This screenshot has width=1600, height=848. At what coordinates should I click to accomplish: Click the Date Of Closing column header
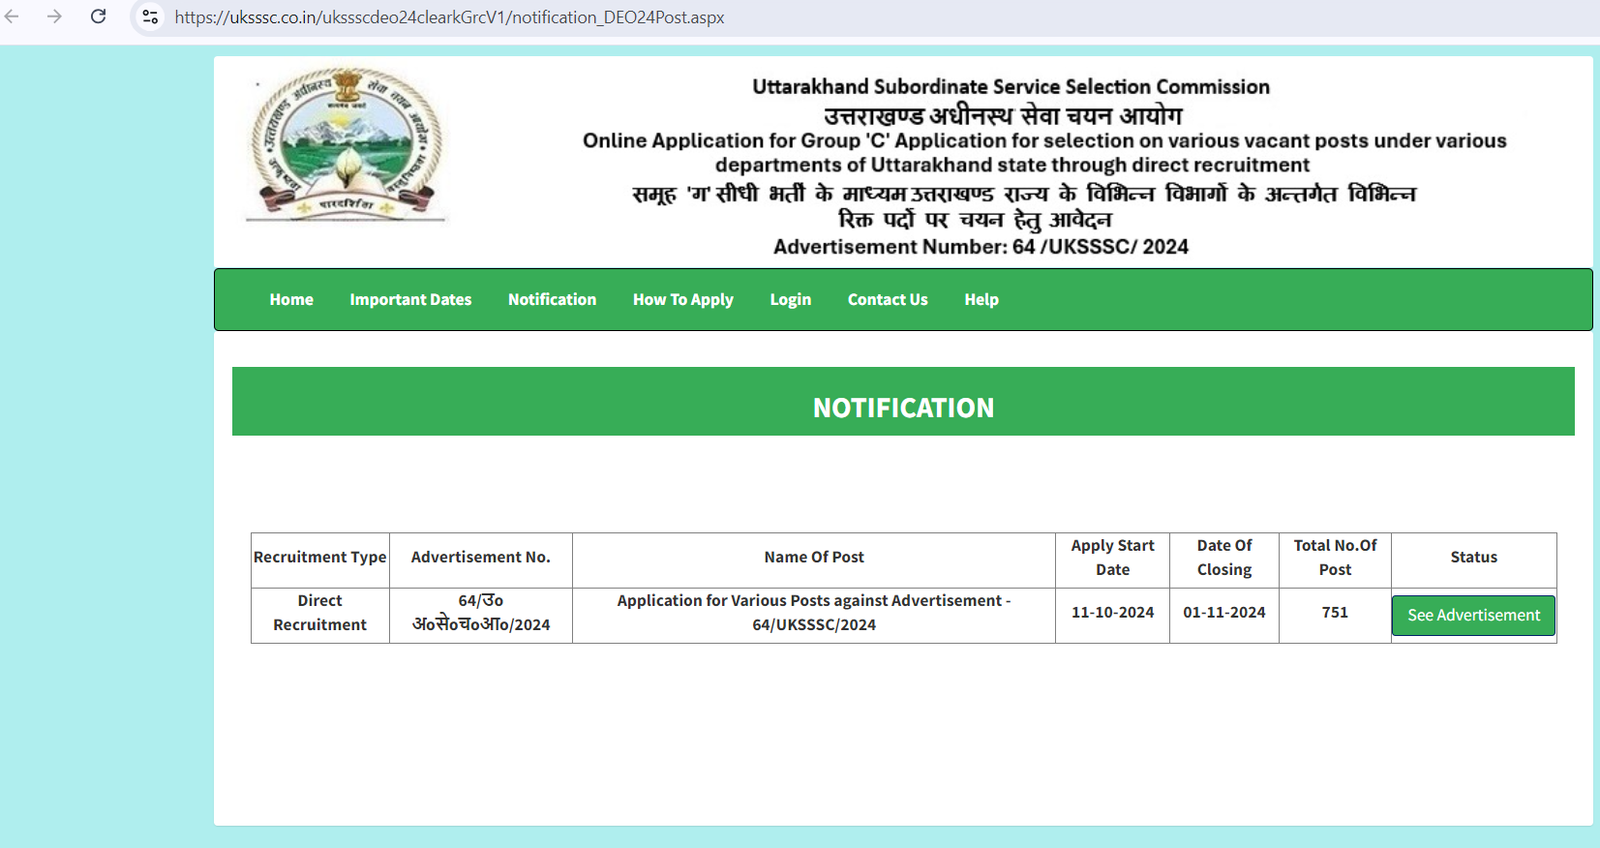1224,558
